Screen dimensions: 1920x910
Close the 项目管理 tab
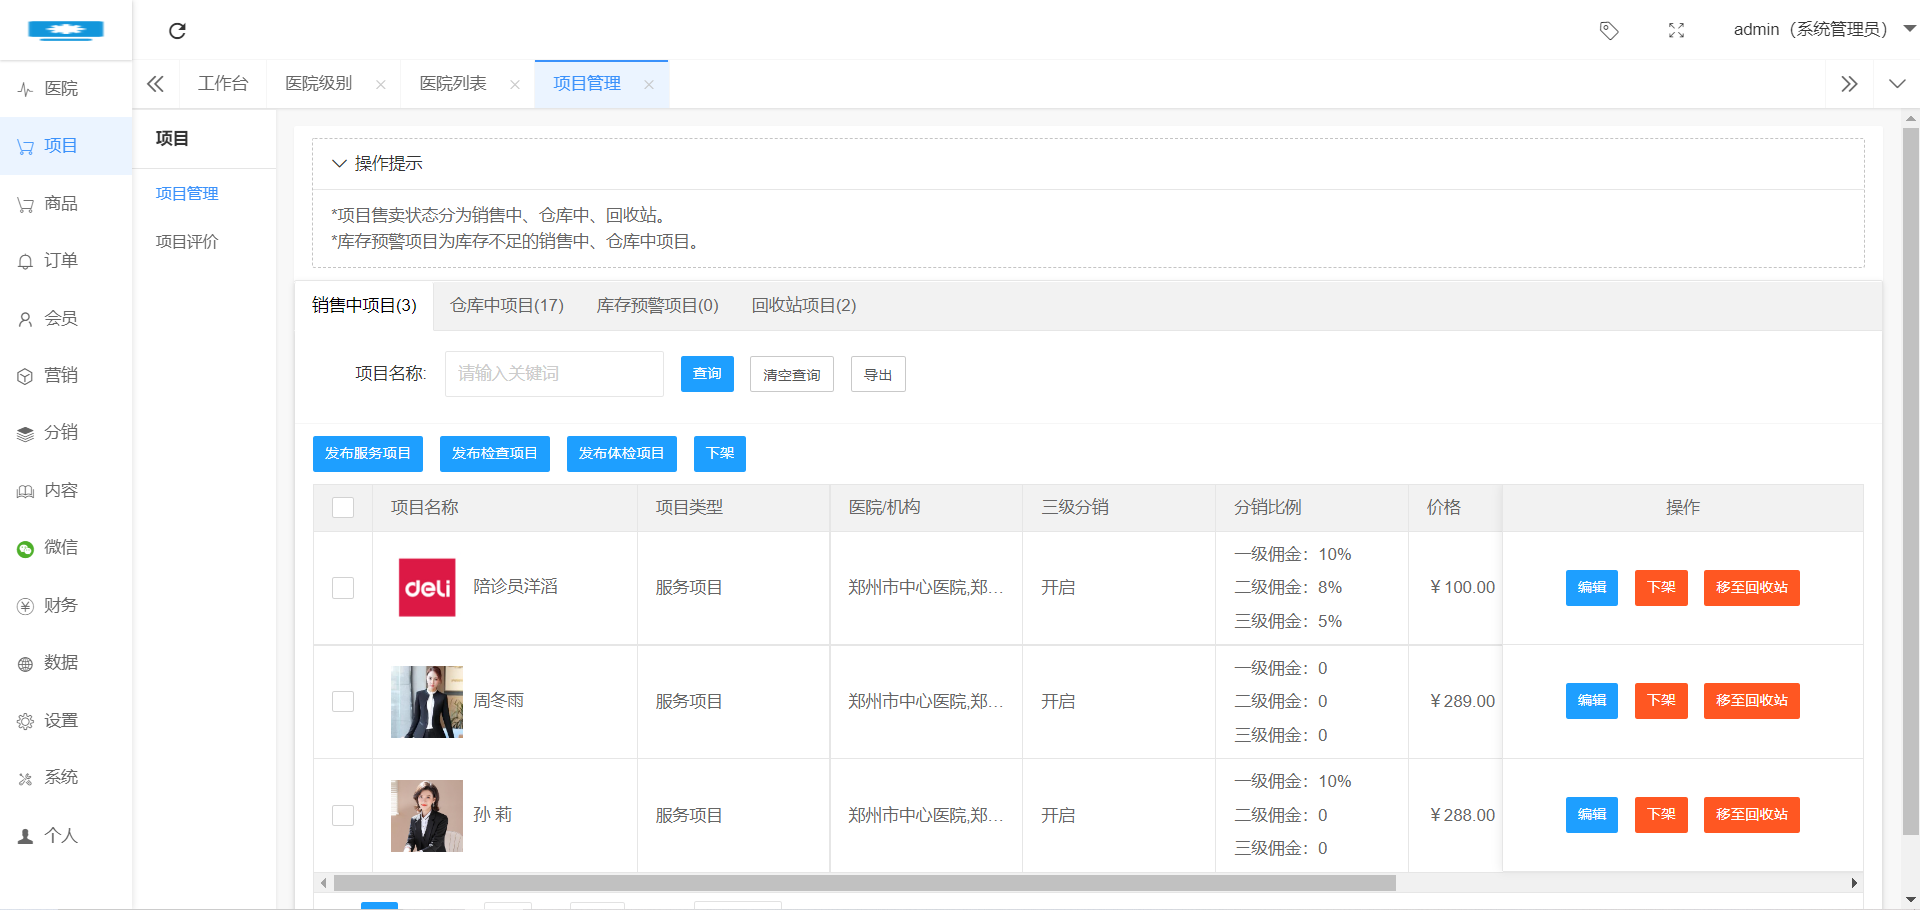click(x=649, y=85)
